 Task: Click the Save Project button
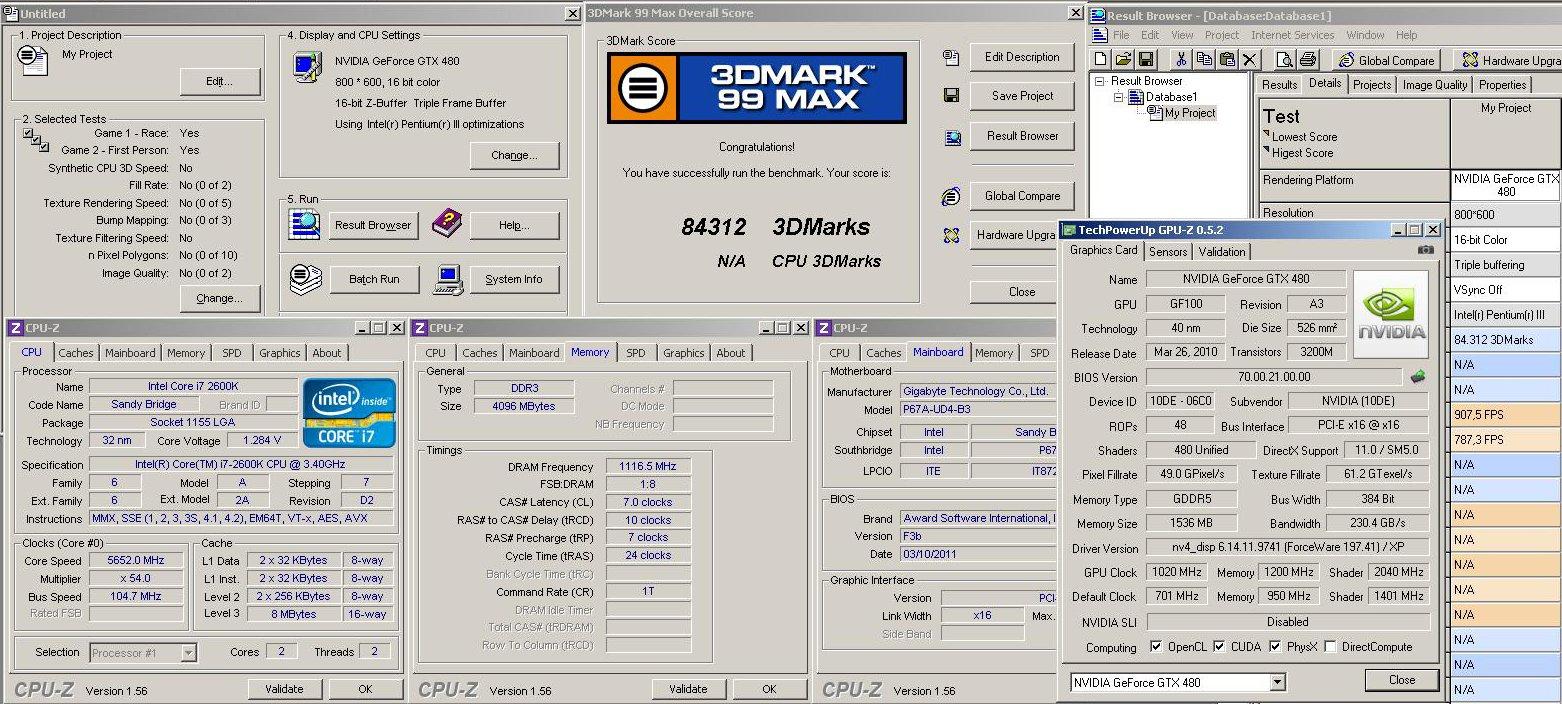pyautogui.click(x=1022, y=96)
